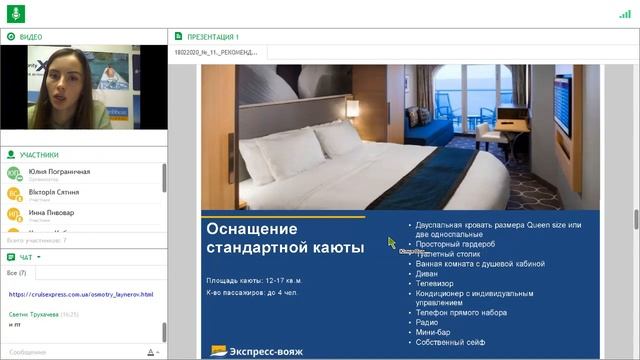Switch to the Все (7) chat tab

(x=17, y=273)
